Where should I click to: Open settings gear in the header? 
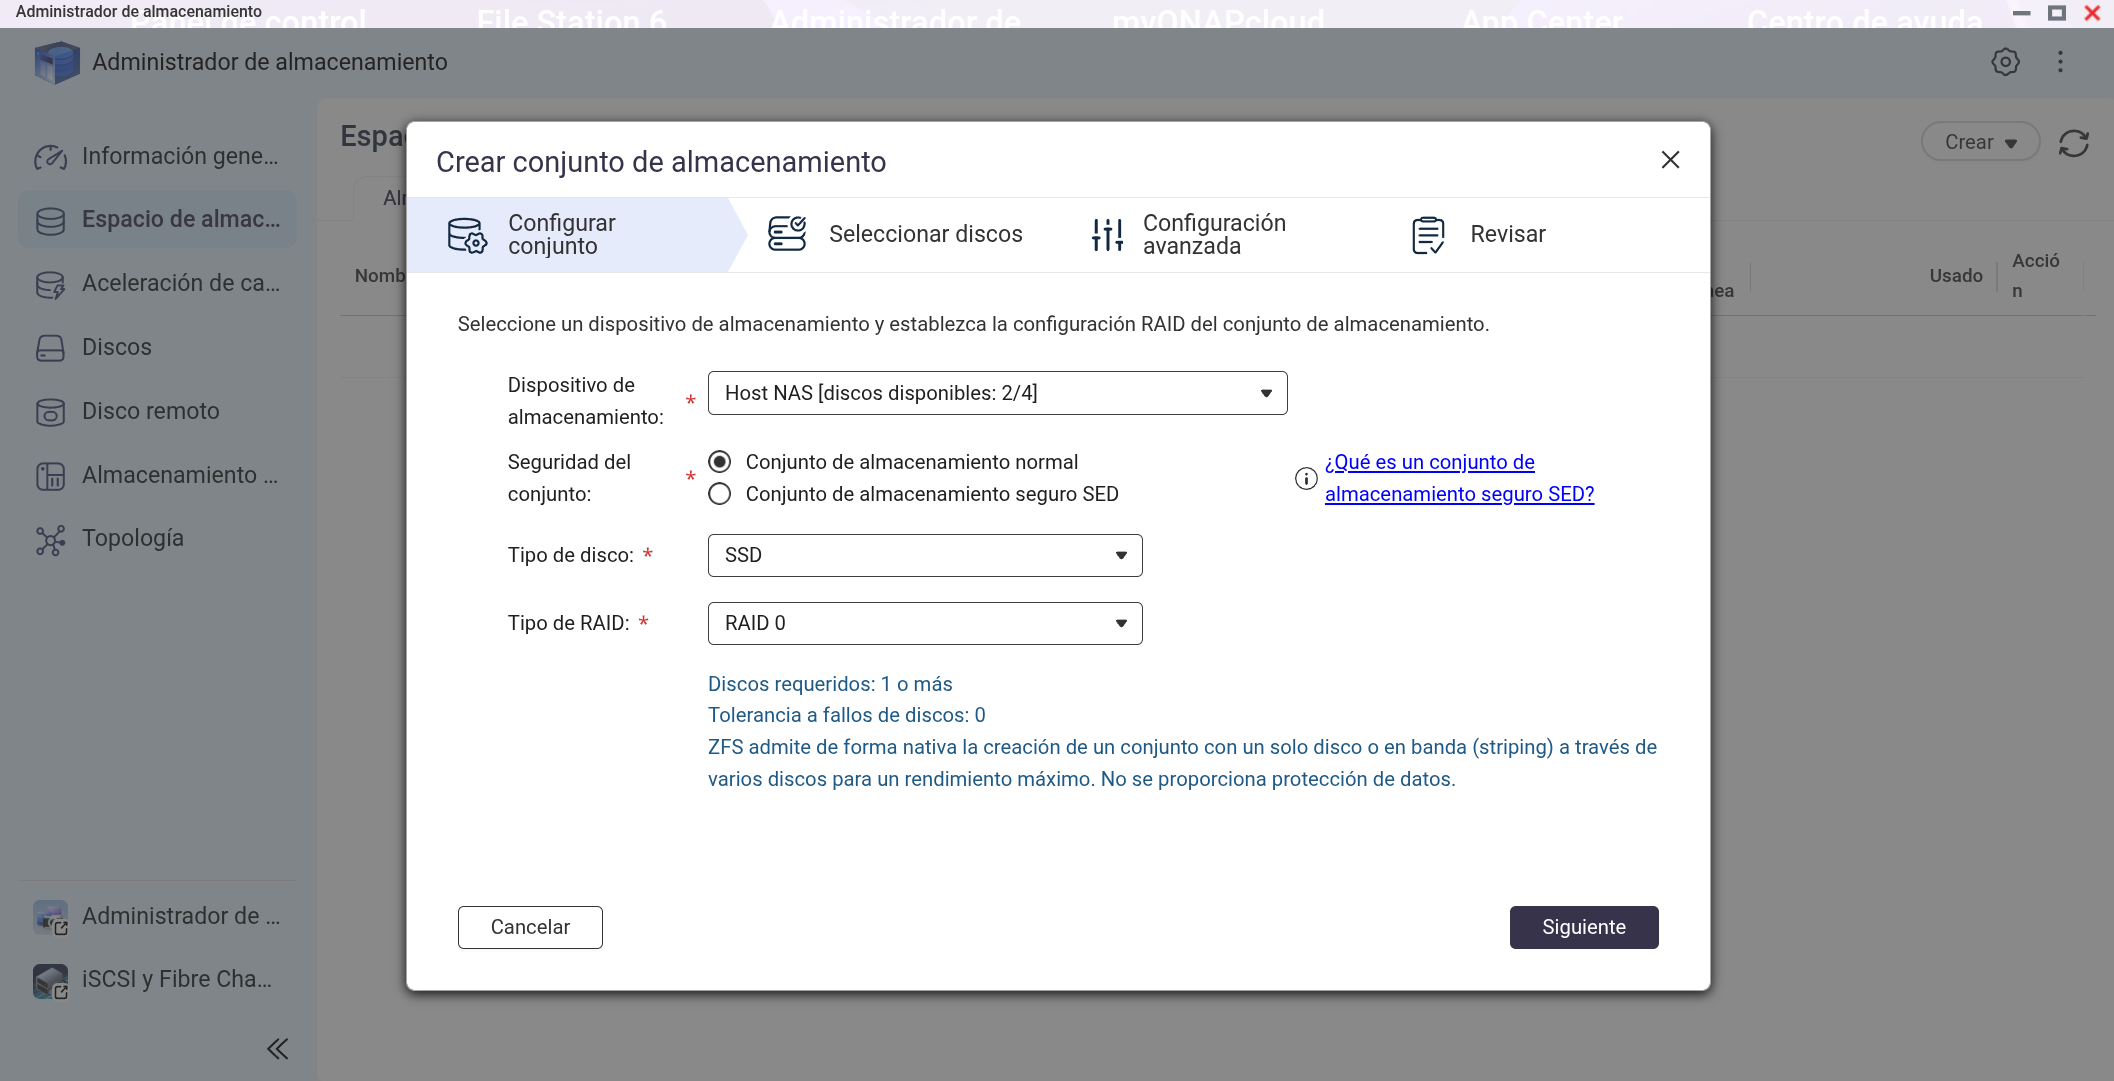point(2005,62)
